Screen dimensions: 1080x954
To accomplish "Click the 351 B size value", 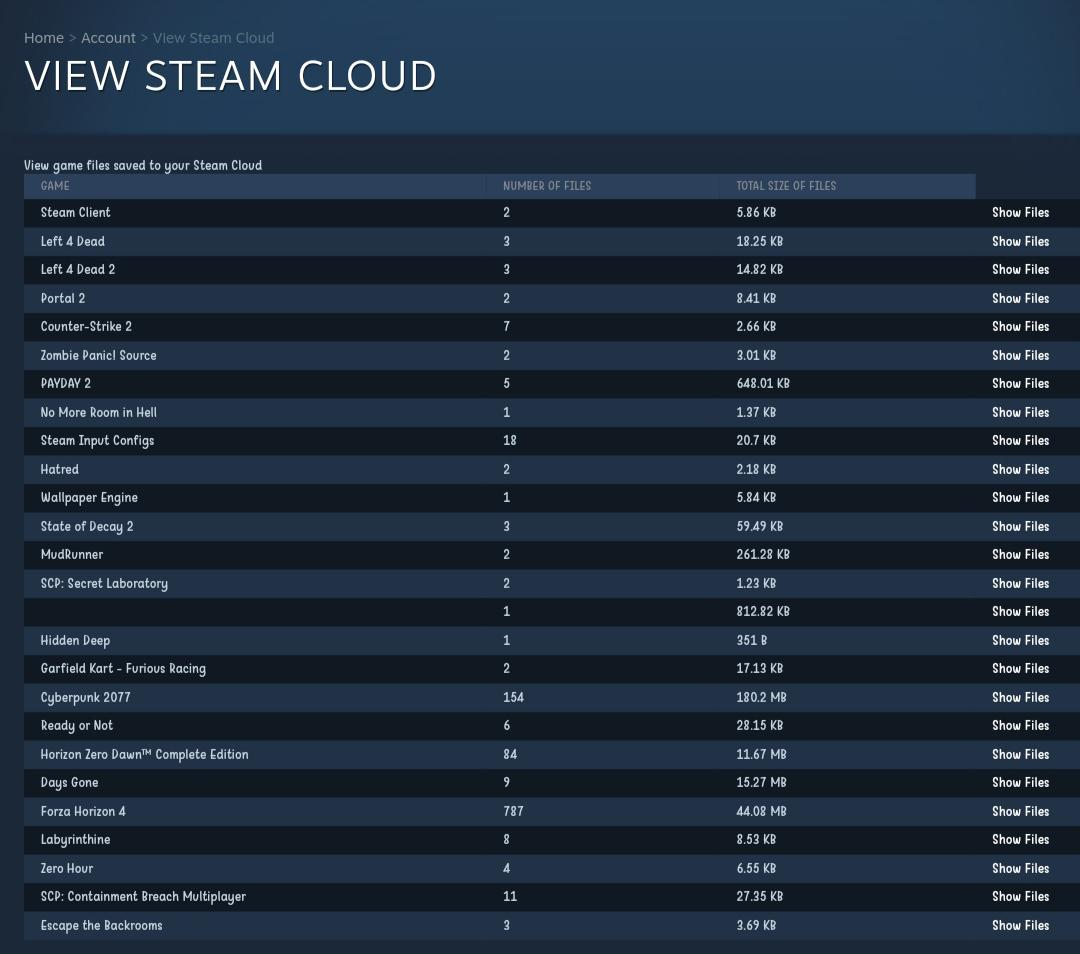I will click(751, 641).
